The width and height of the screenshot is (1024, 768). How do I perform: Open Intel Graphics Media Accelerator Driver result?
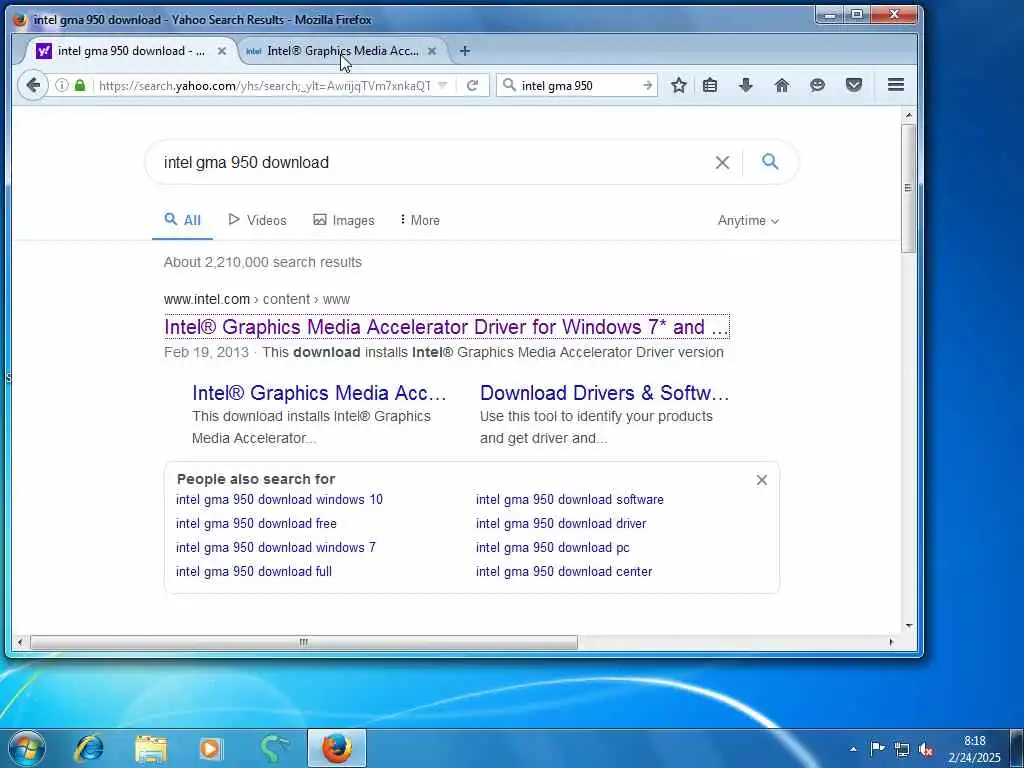pos(446,327)
